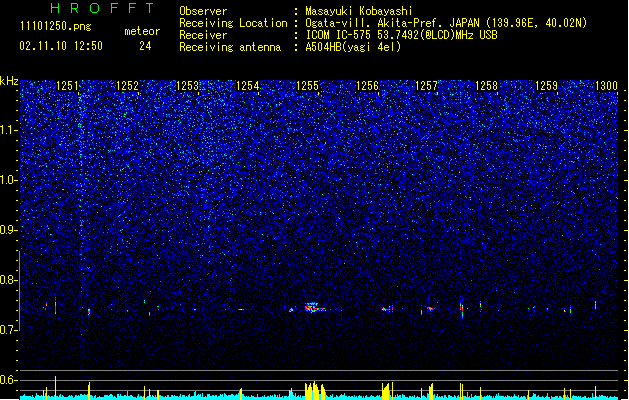This screenshot has width=629, height=400.
Task: Click the 0.7 kHz axis label
Action: tap(9, 330)
